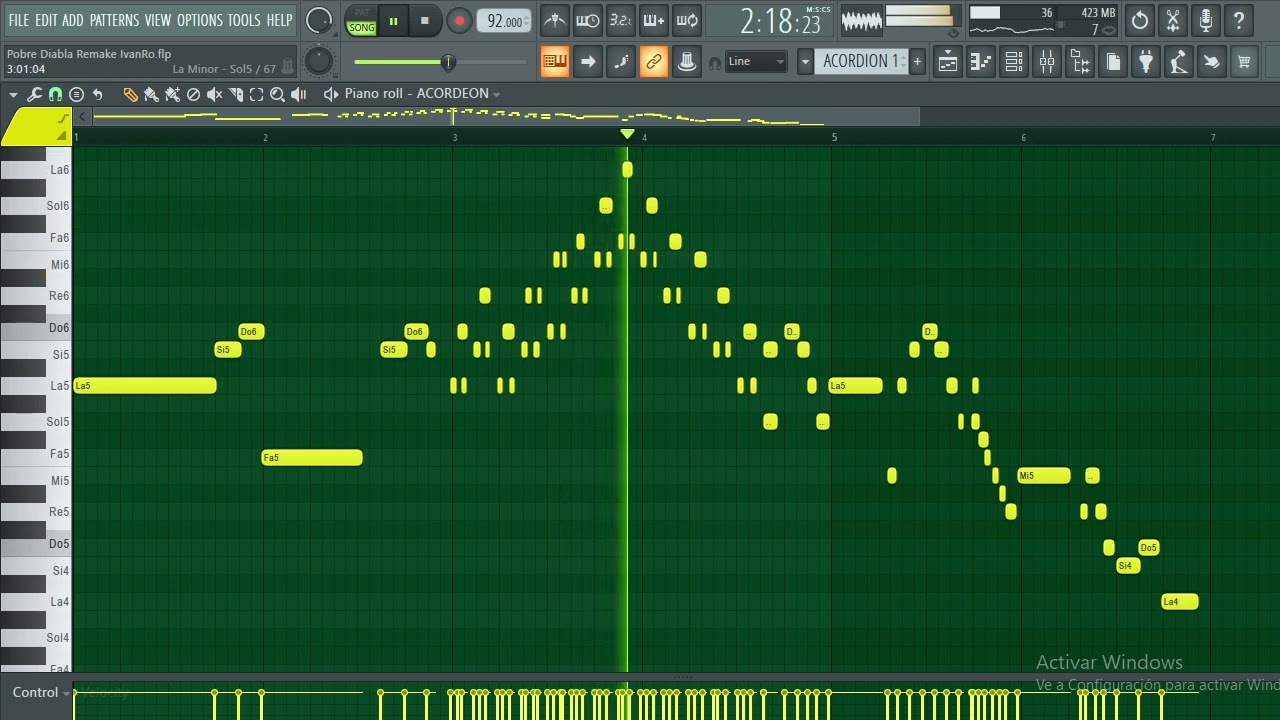Toggle the 3-2-1 countdown before recording
This screenshot has width=1280, height=720.
[620, 20]
